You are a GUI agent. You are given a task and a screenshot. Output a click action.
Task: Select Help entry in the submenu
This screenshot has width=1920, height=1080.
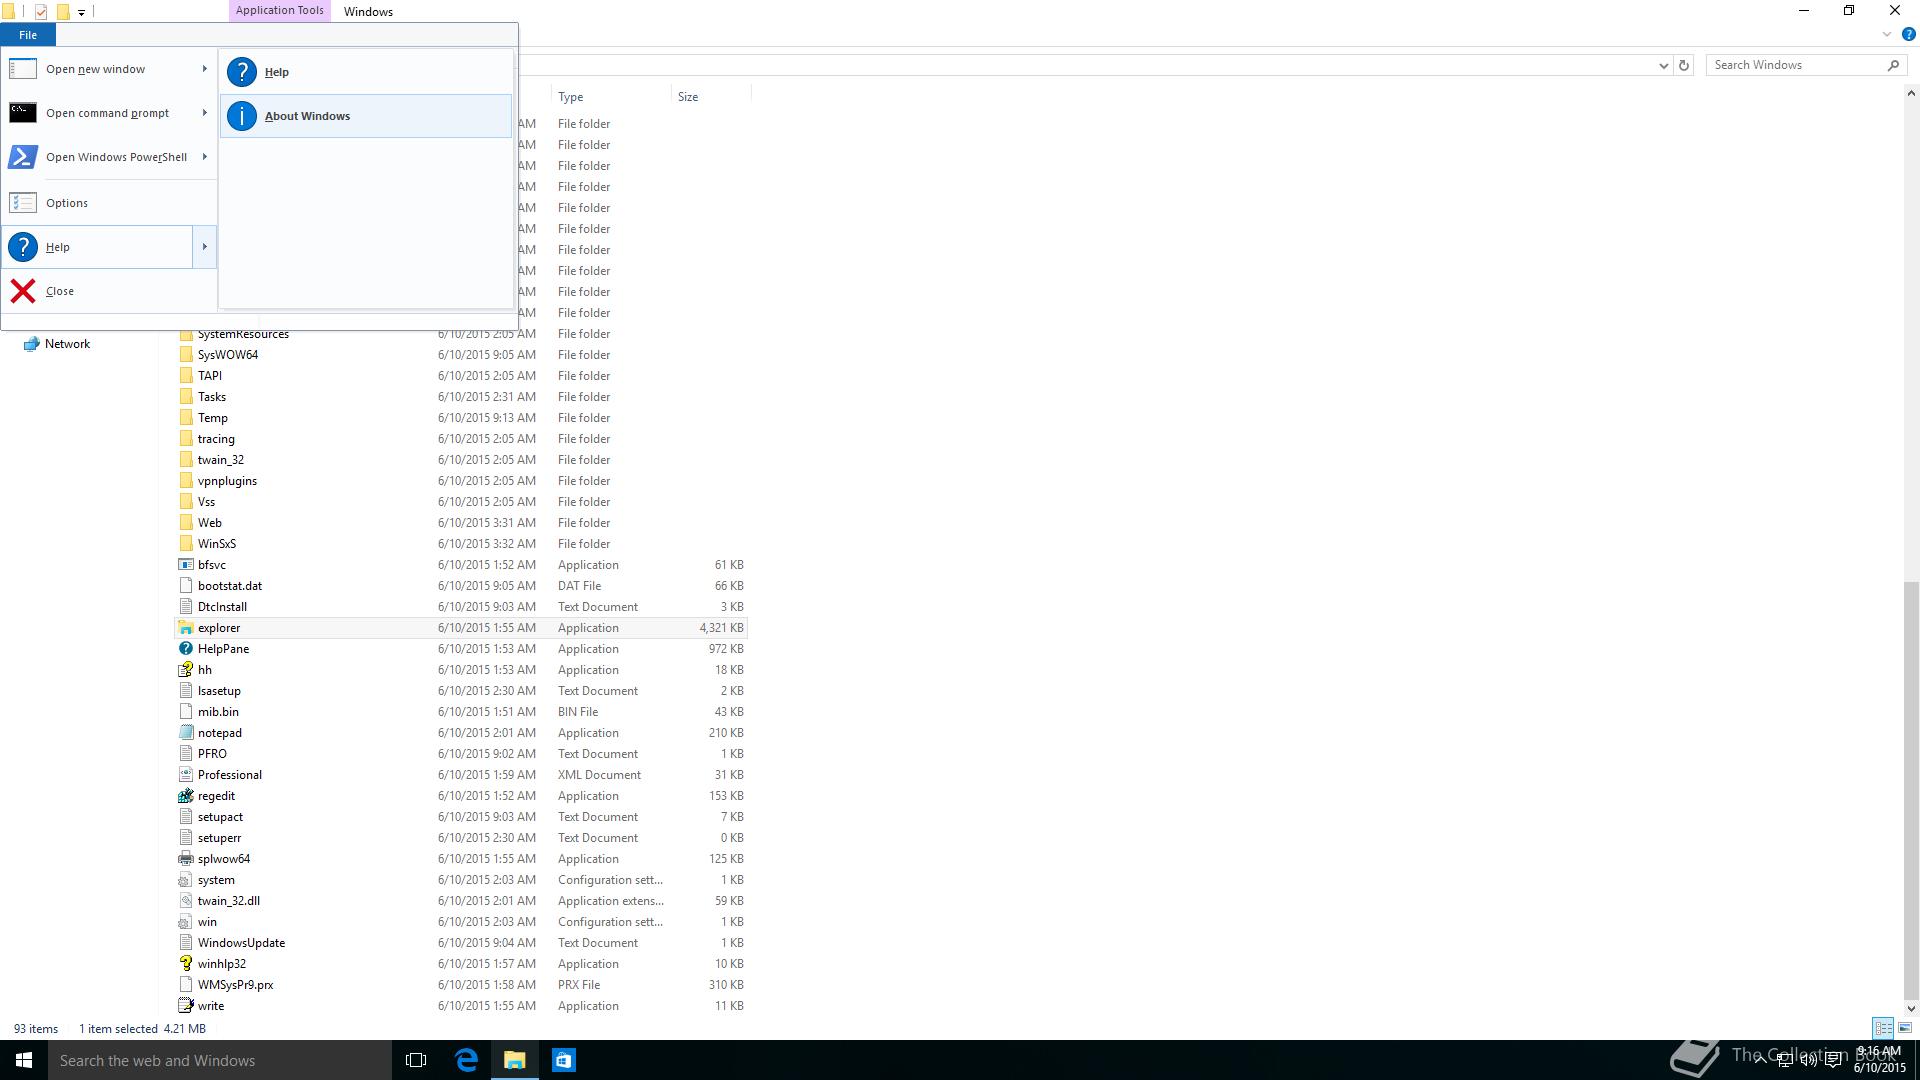pos(366,72)
